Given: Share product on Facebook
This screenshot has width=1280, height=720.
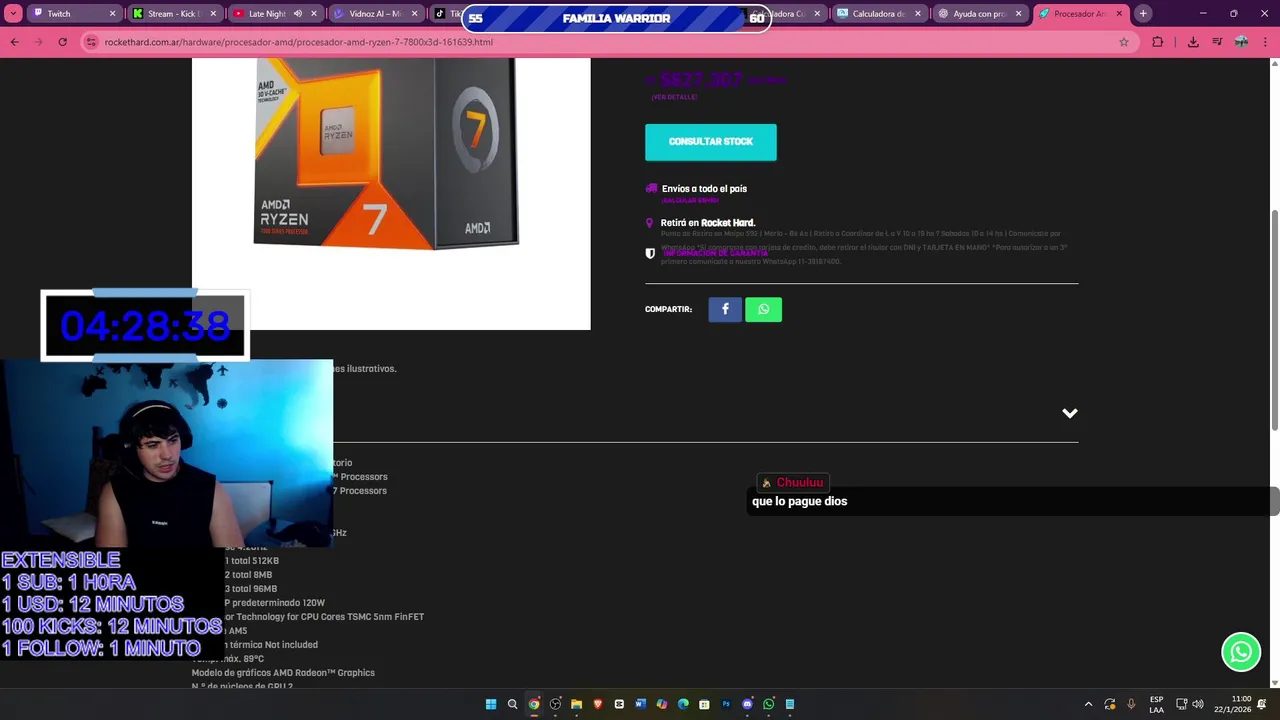Looking at the screenshot, I should click(x=725, y=309).
